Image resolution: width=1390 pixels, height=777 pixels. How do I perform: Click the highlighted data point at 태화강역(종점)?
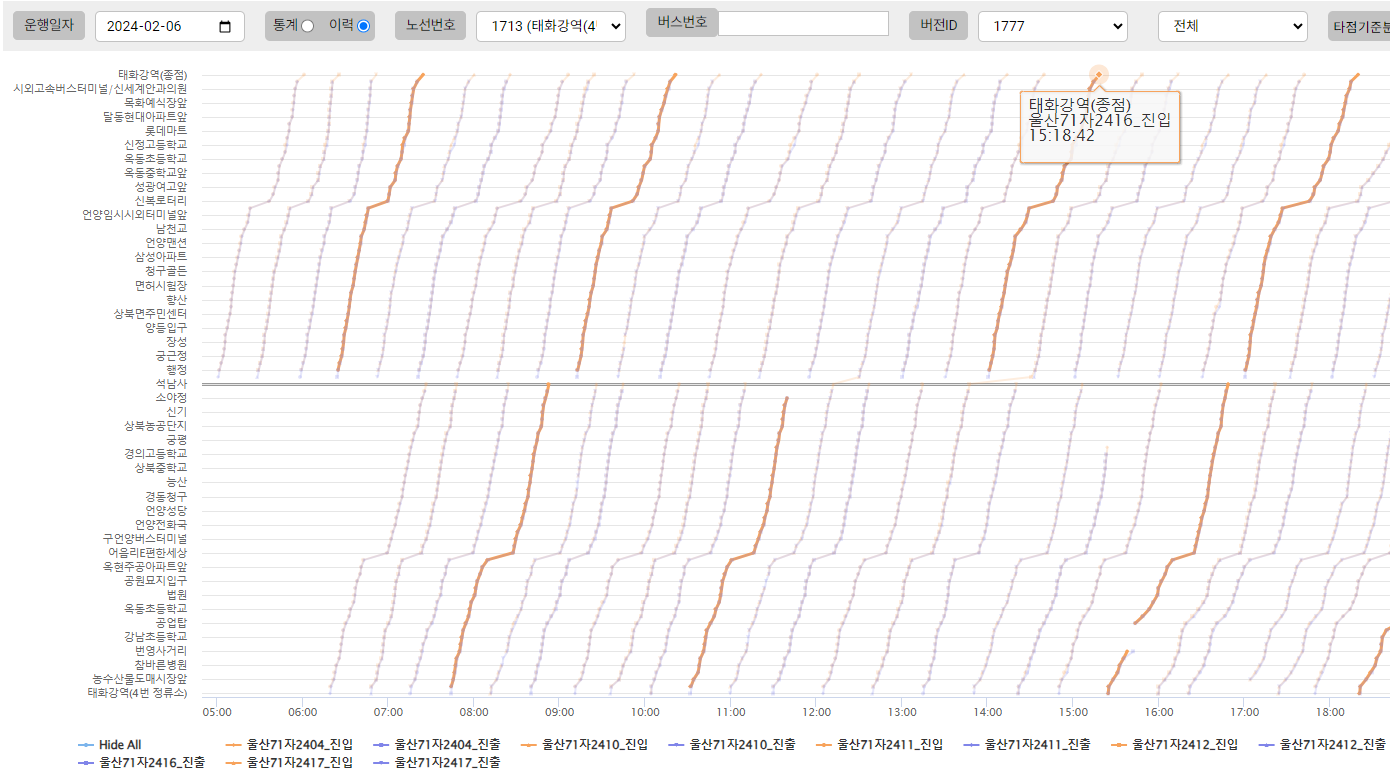tap(1098, 74)
